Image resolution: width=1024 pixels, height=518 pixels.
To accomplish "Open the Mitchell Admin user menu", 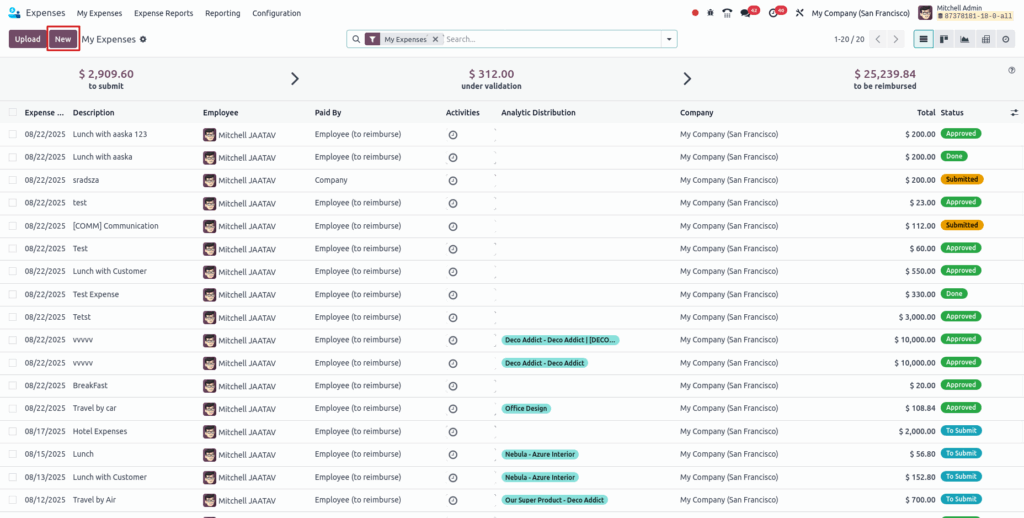I will 965,13.
